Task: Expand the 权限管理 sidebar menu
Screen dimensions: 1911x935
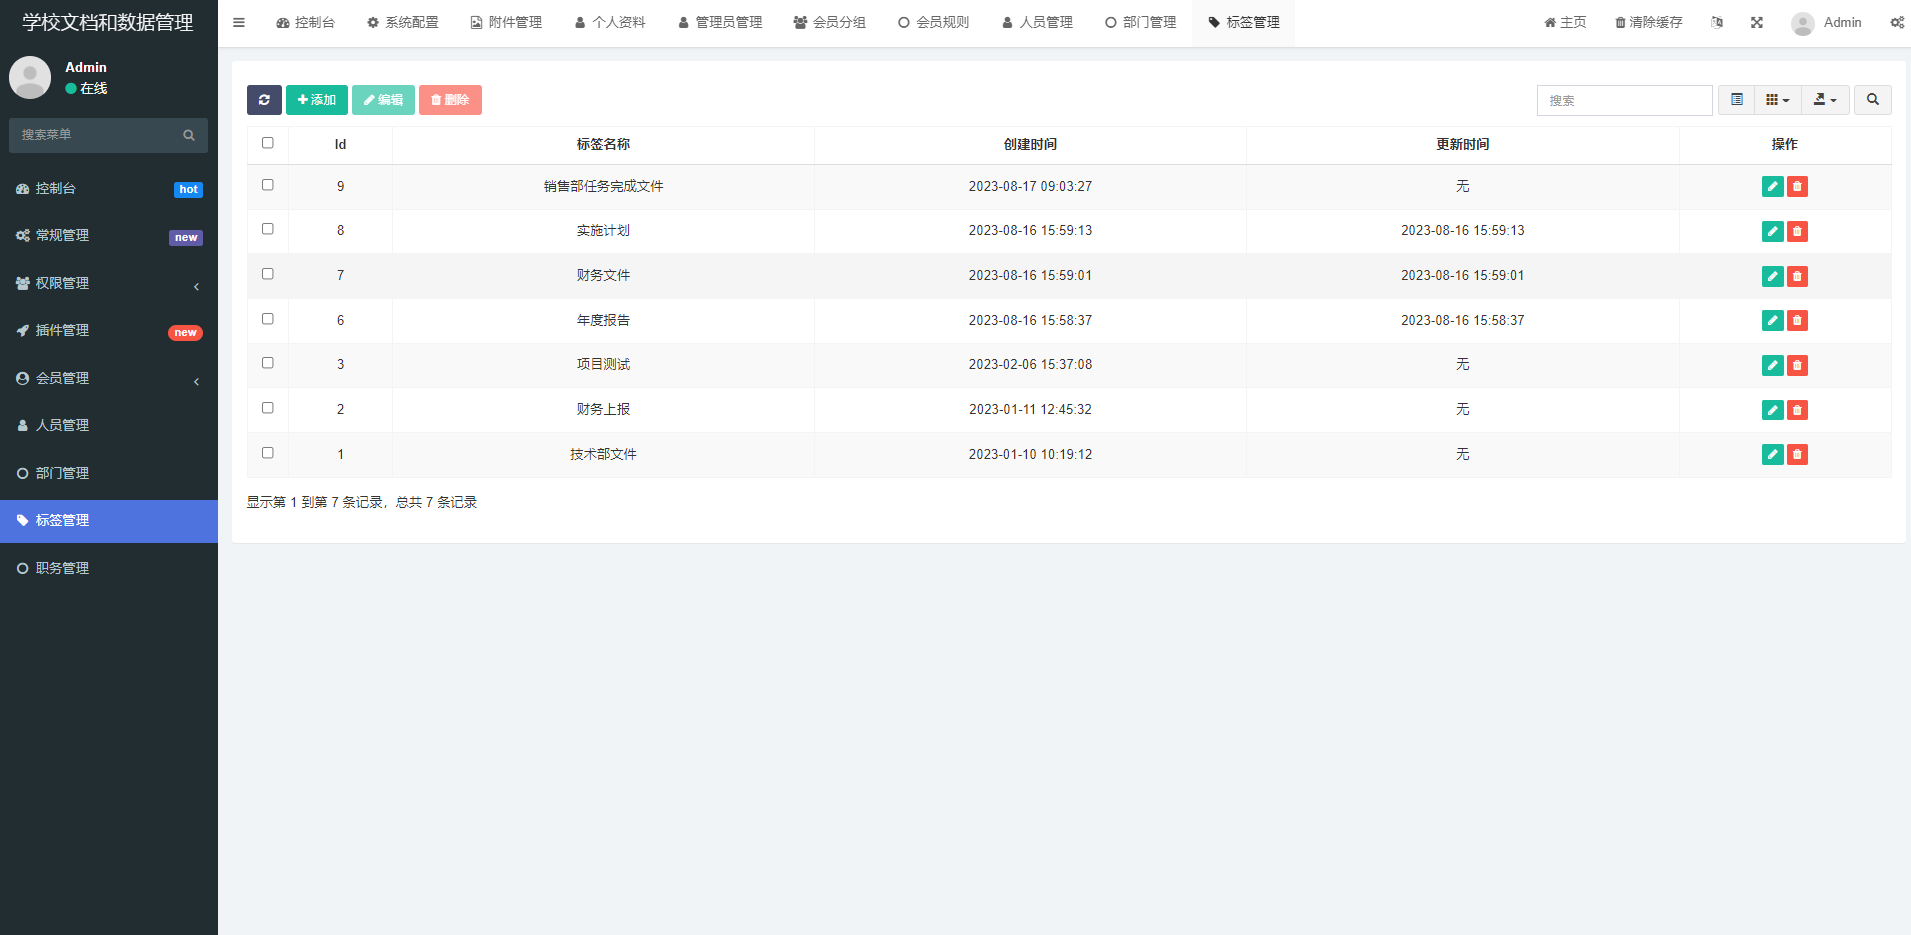Action: point(108,283)
